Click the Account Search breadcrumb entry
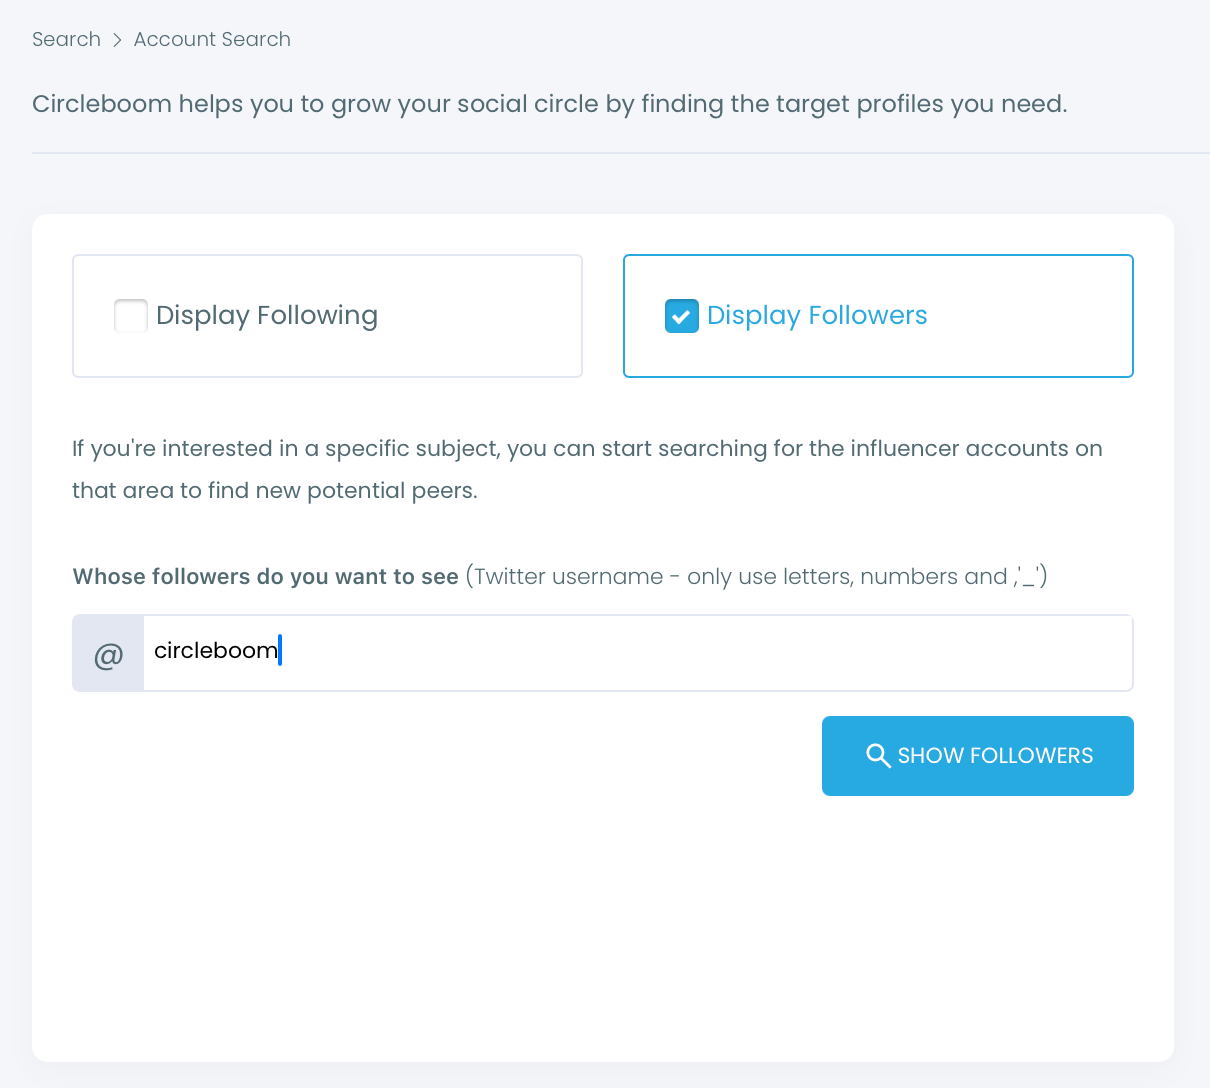 [211, 39]
